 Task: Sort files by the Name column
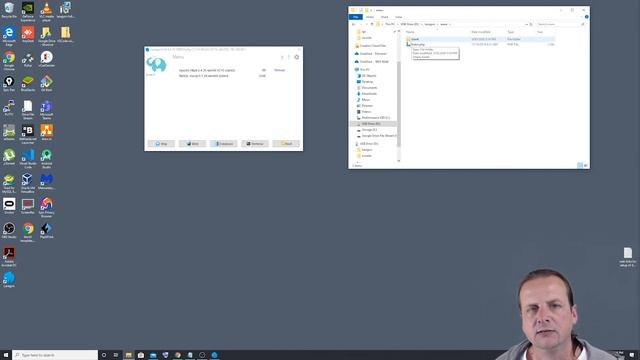click(410, 32)
